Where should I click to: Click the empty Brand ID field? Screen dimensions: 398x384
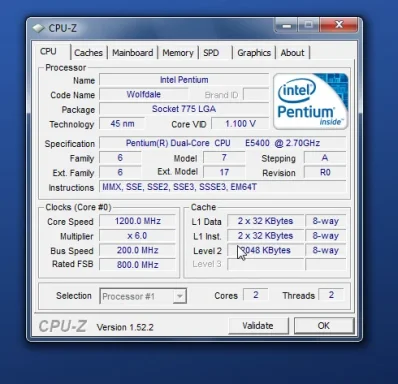point(256,95)
